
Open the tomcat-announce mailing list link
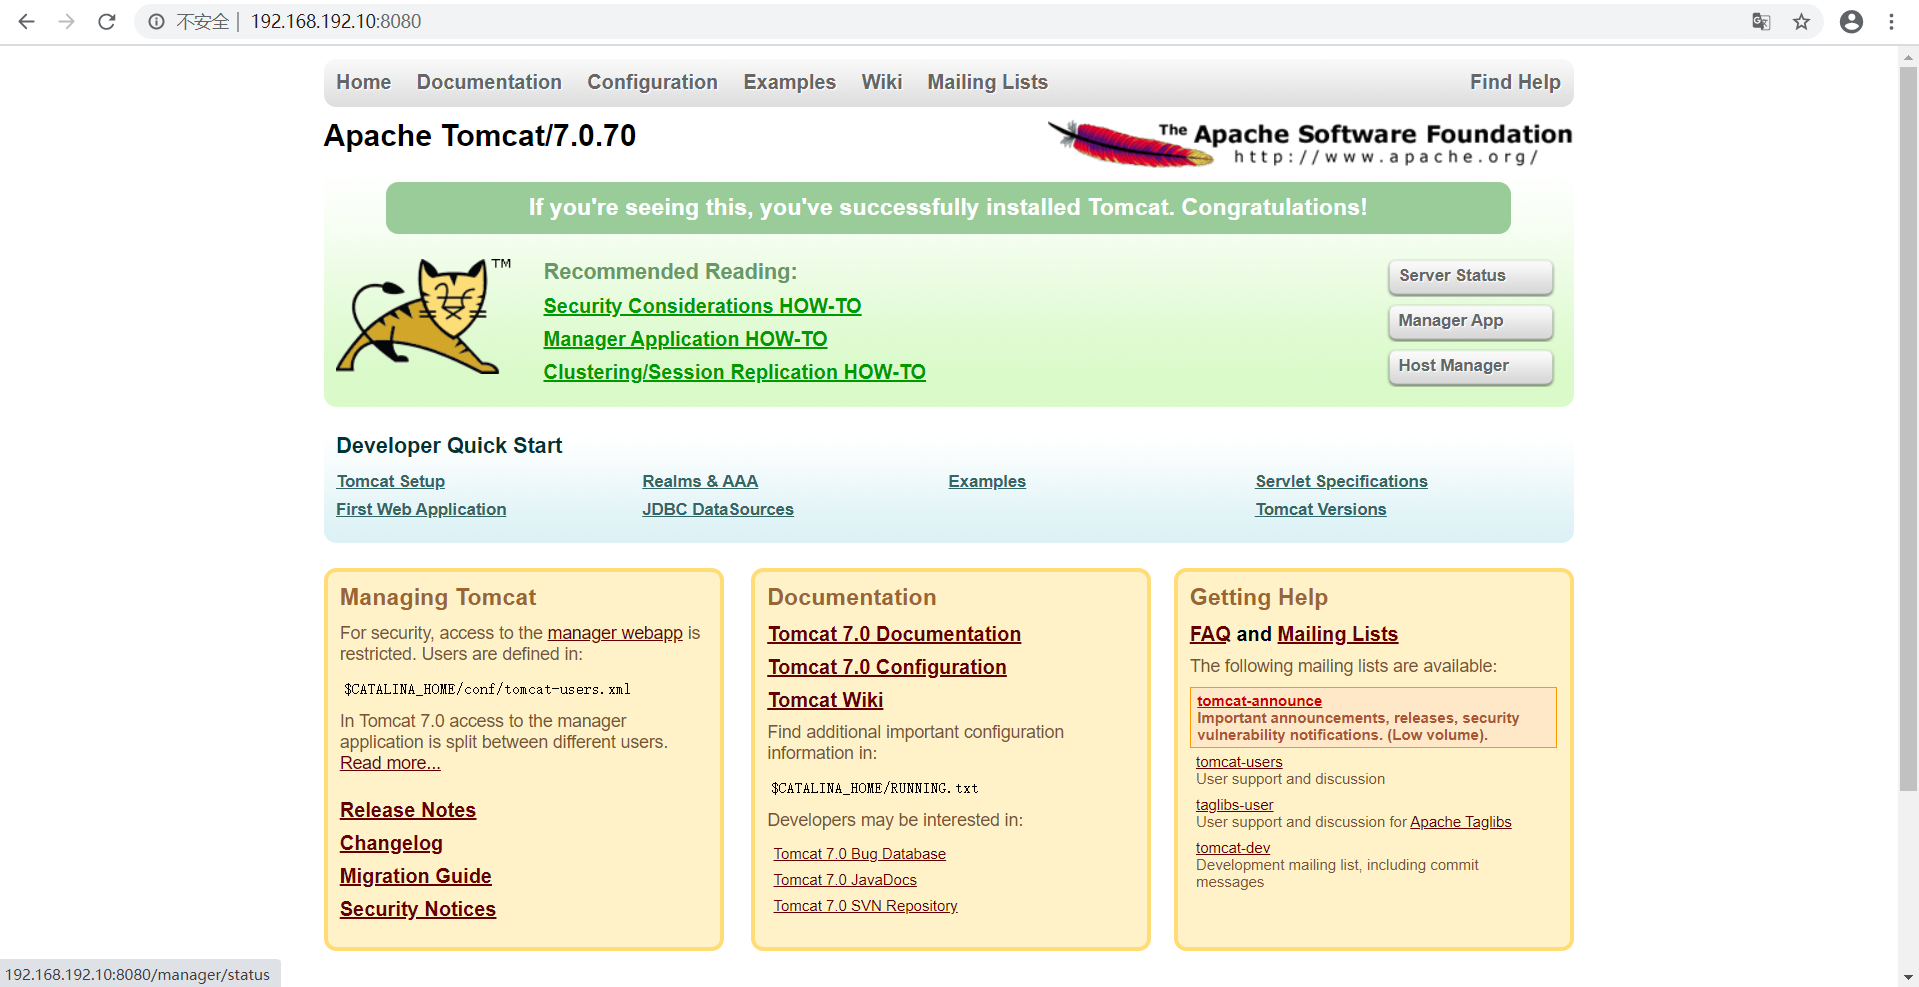click(1259, 701)
